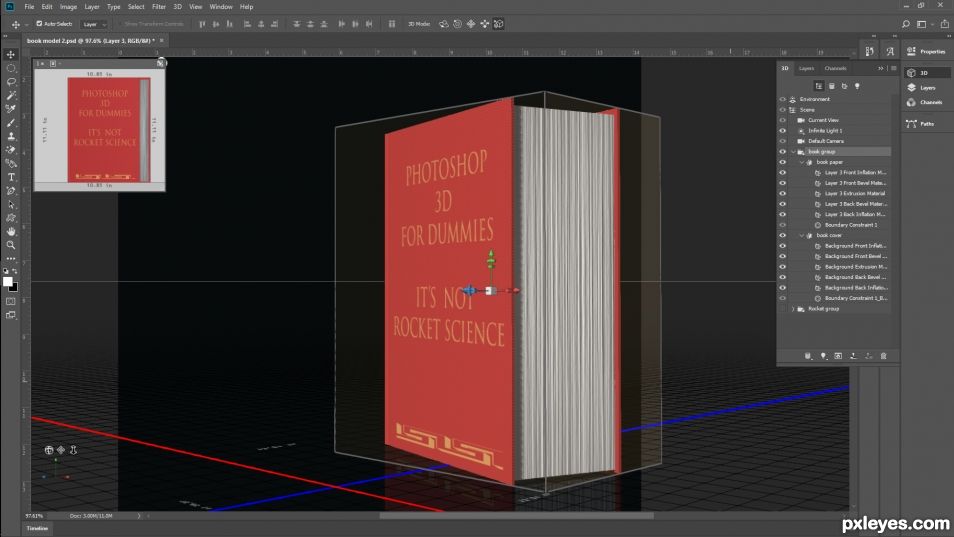954x537 pixels.
Task: Collapse 3D panel with double arrows
Action: [x=880, y=68]
